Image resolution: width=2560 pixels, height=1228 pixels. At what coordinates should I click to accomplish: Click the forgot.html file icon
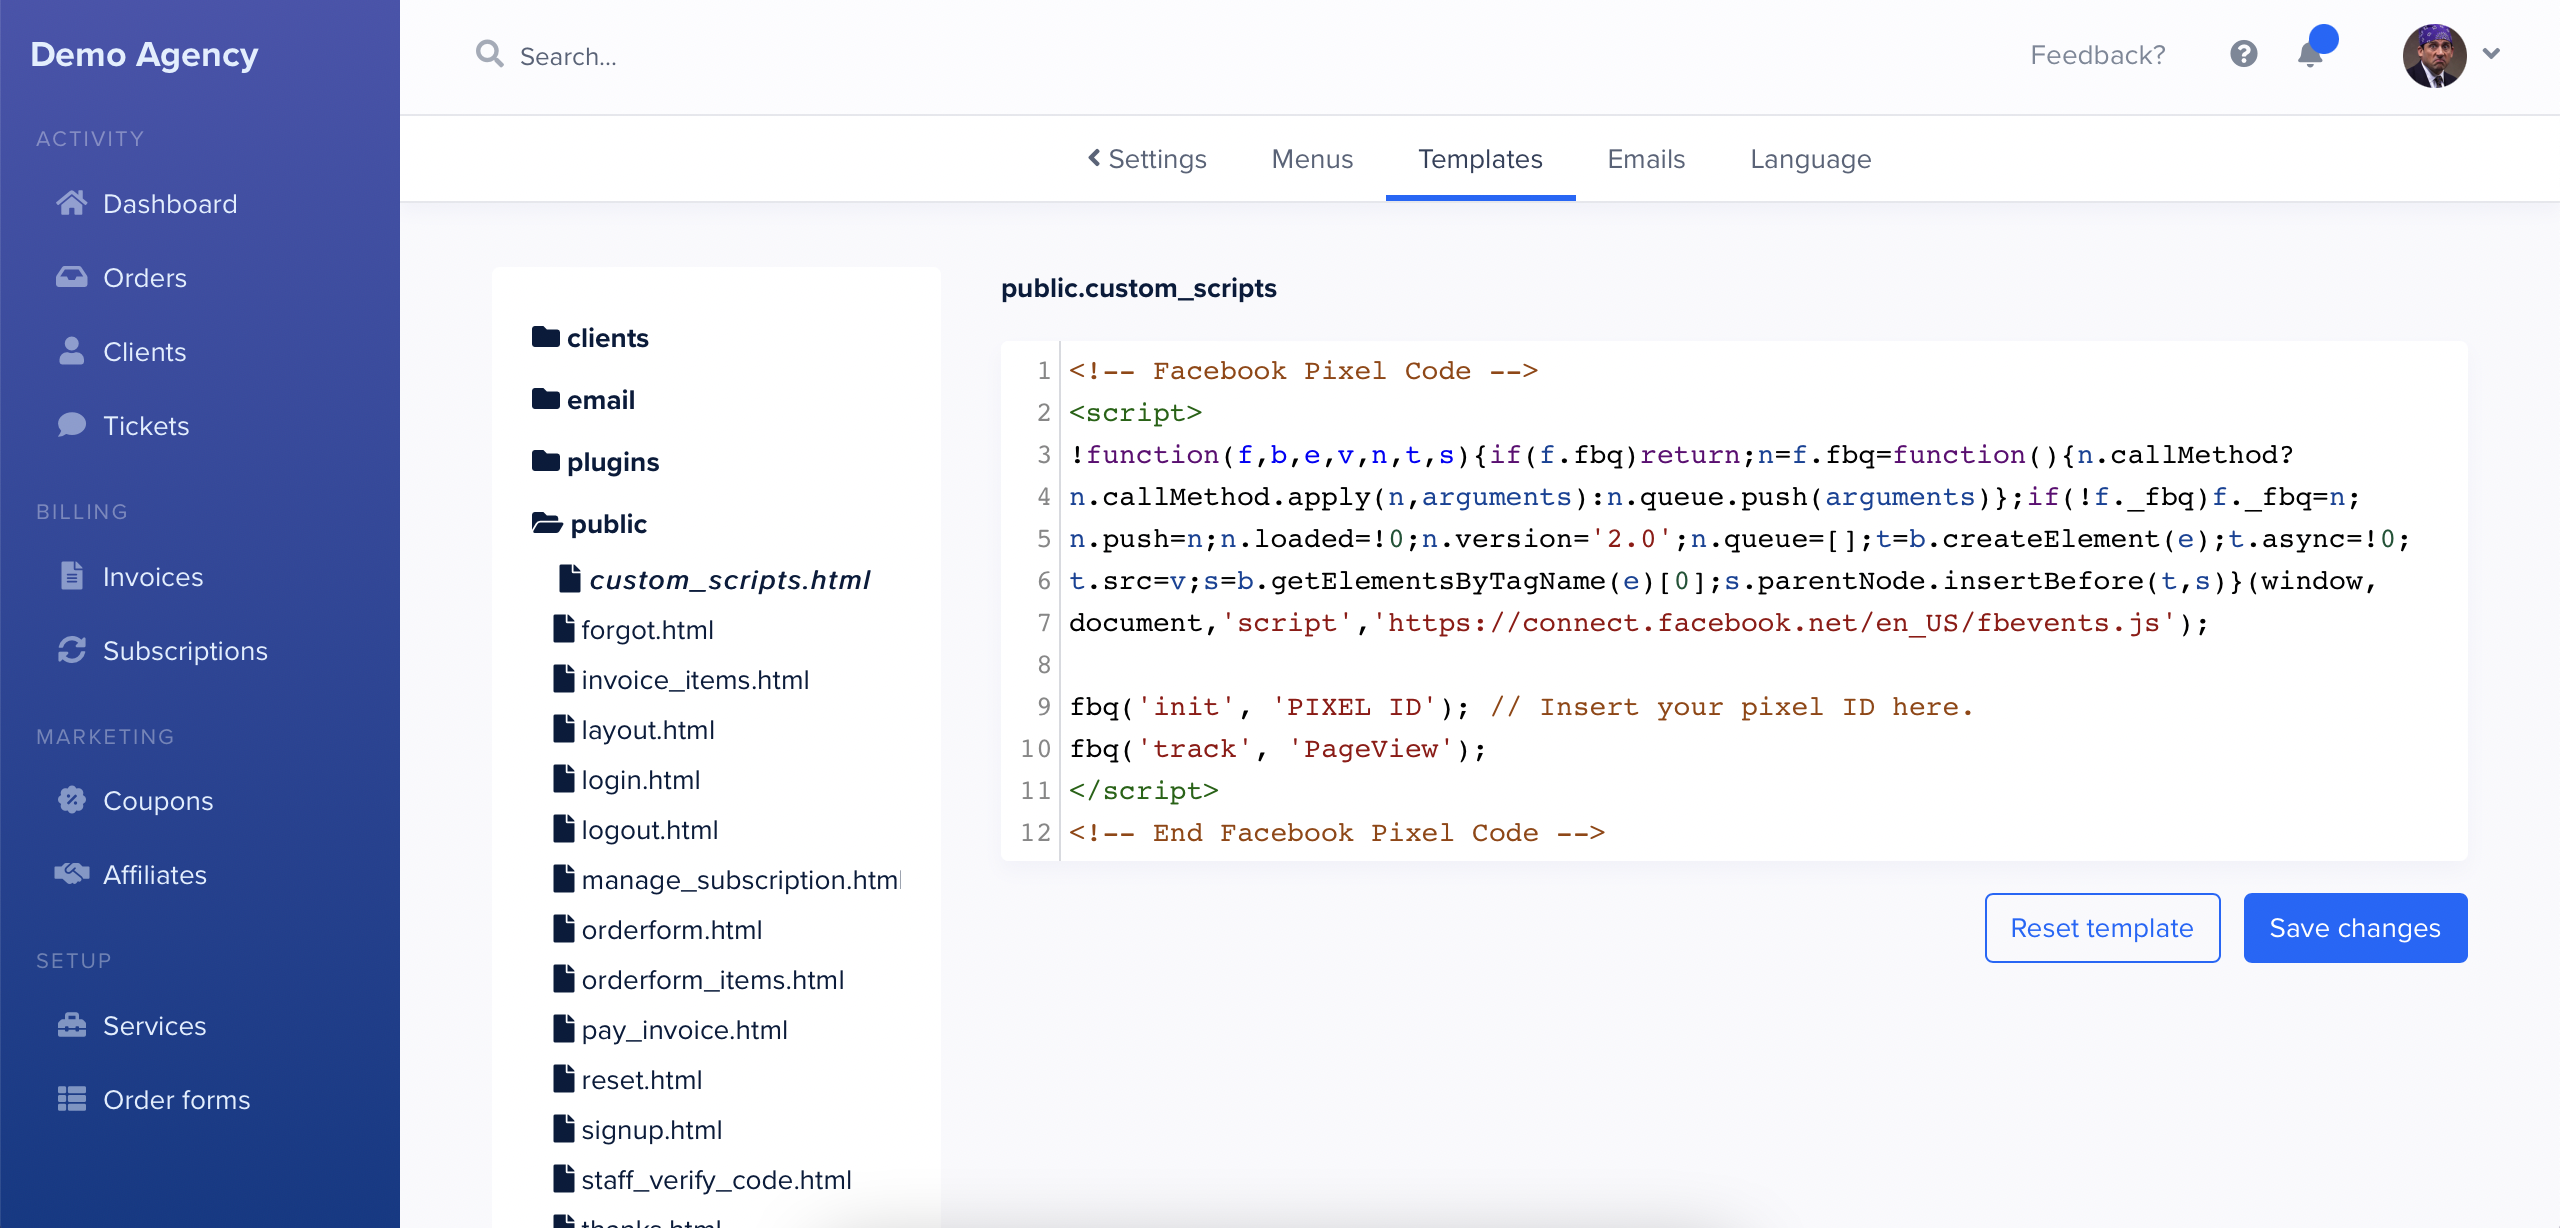(564, 629)
